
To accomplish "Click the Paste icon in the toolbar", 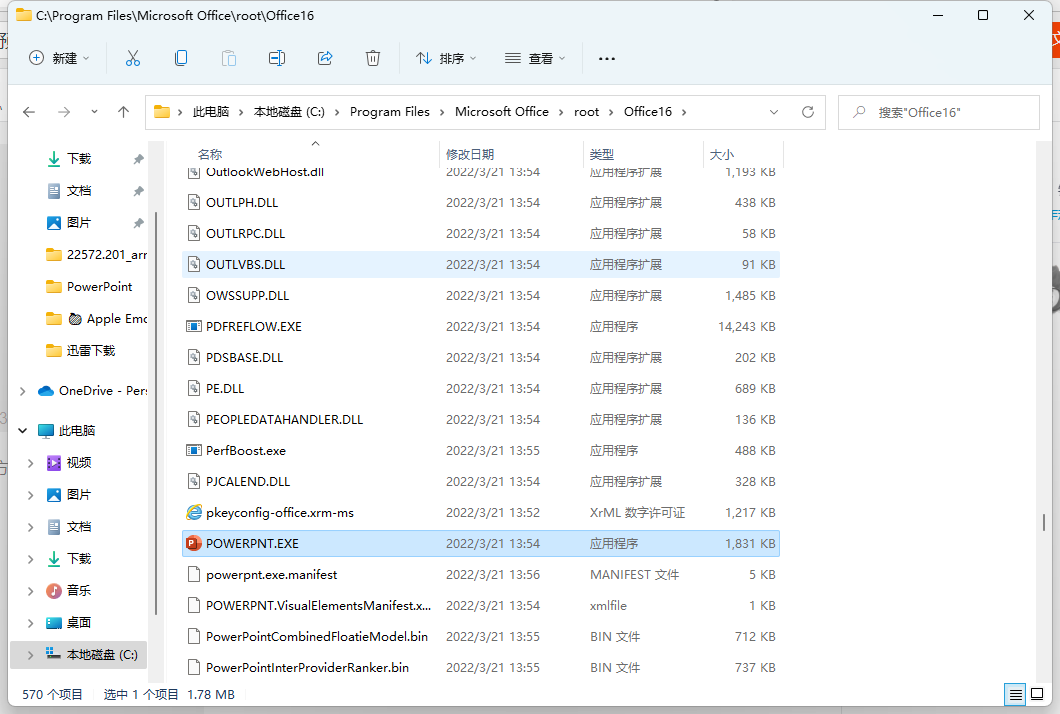I will [x=229, y=58].
